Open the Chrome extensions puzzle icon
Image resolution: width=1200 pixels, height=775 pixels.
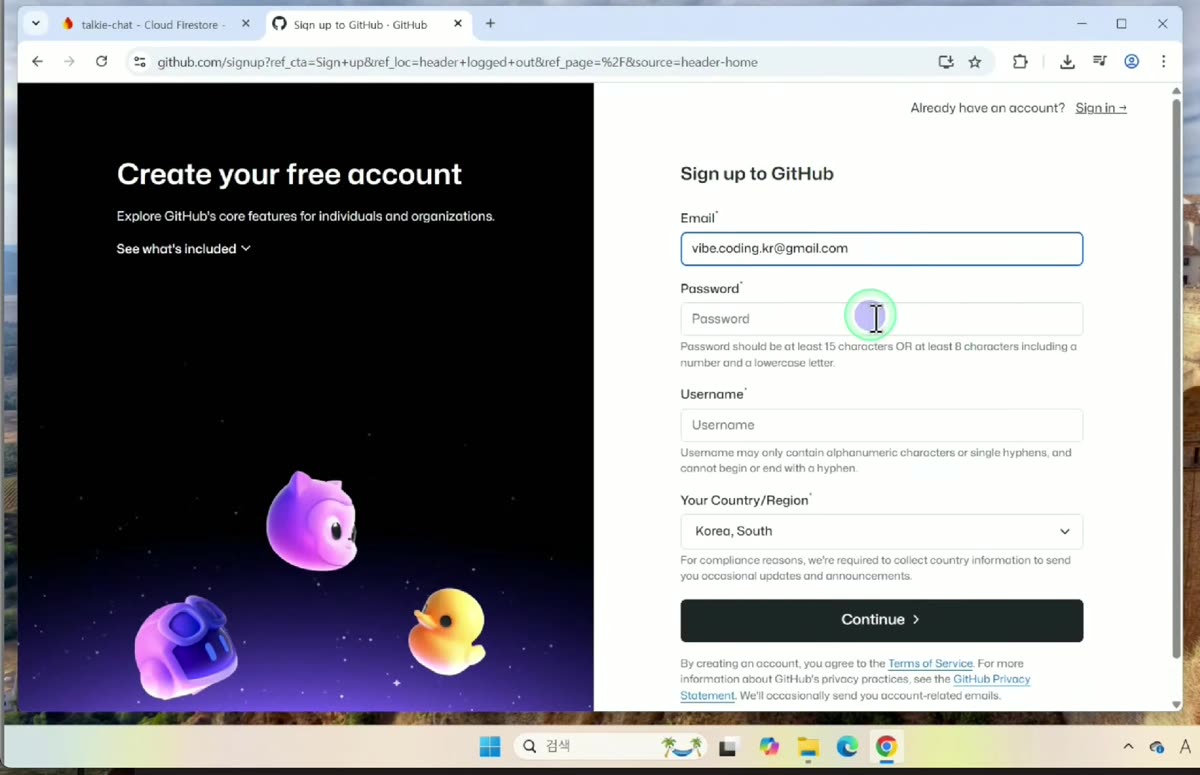1020,62
